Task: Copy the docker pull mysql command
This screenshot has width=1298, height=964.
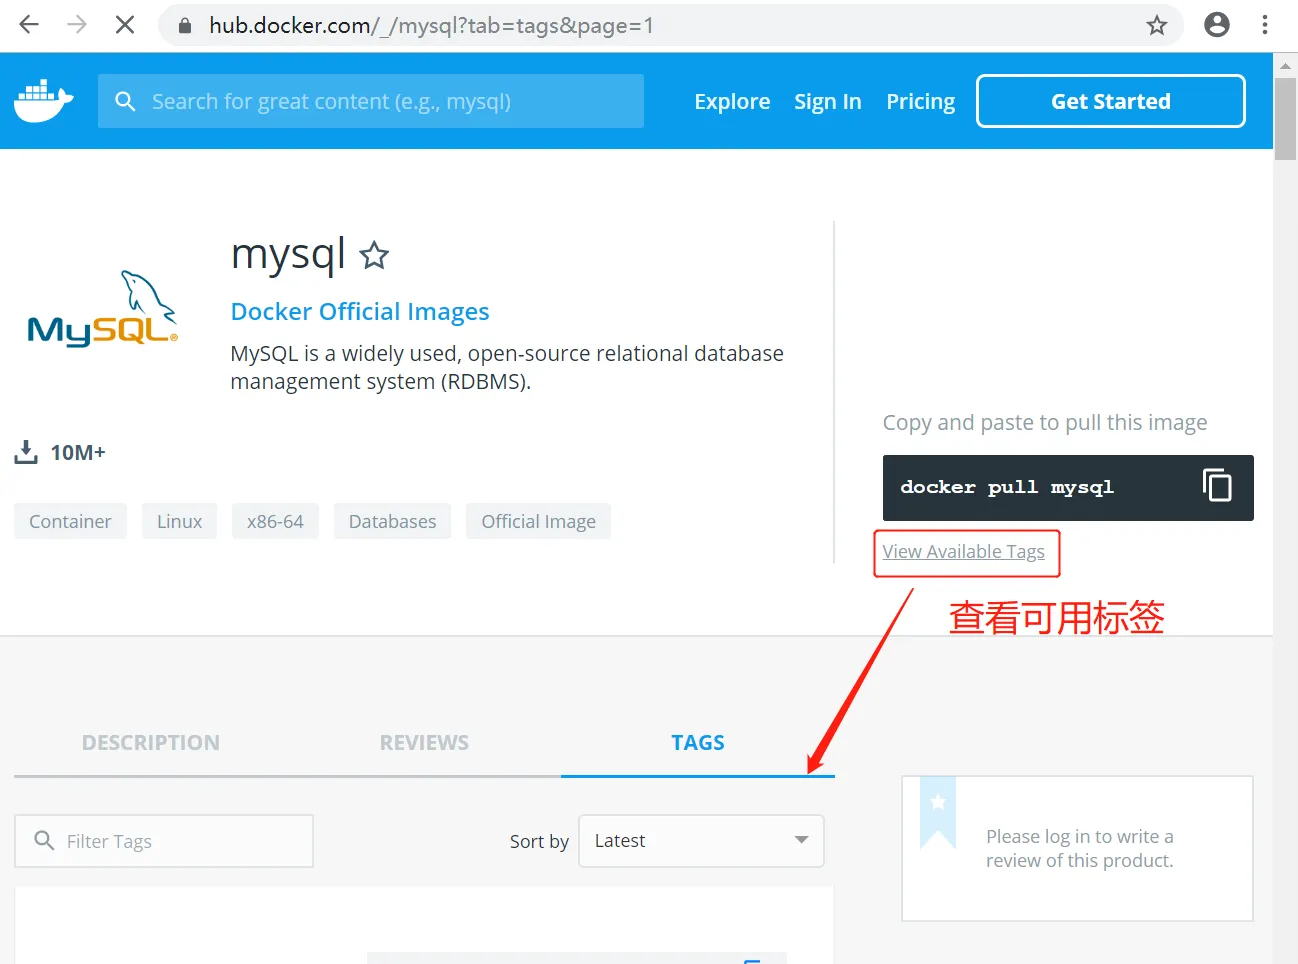Action: pos(1217,484)
